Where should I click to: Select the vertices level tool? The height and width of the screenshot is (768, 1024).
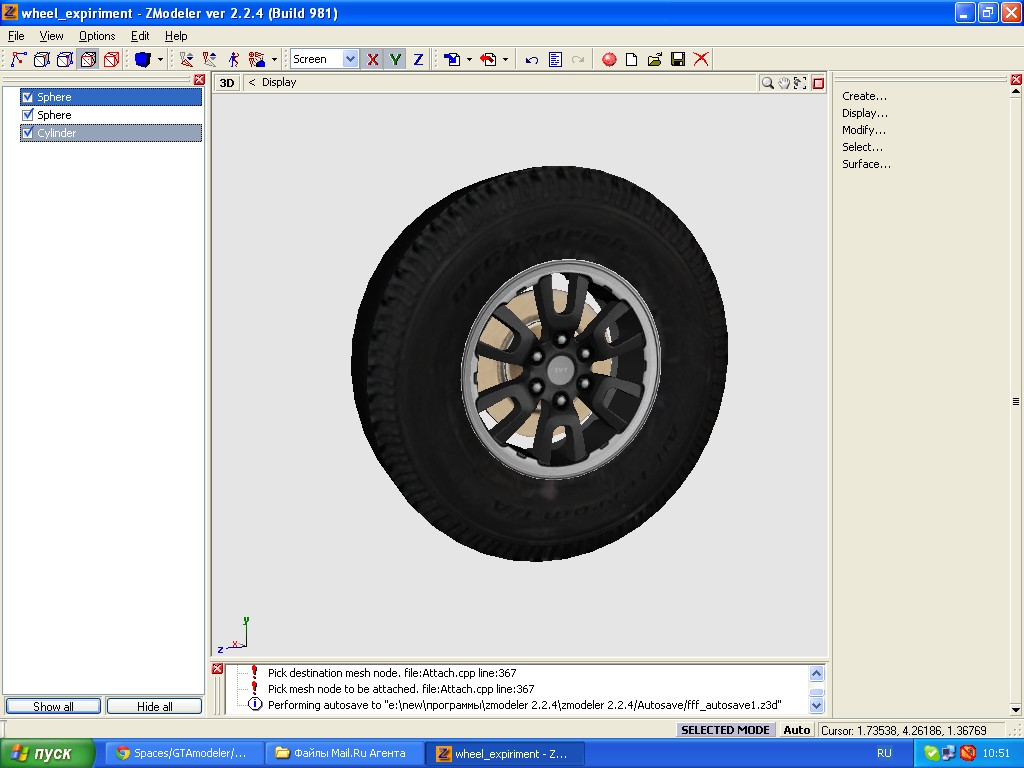point(17,59)
